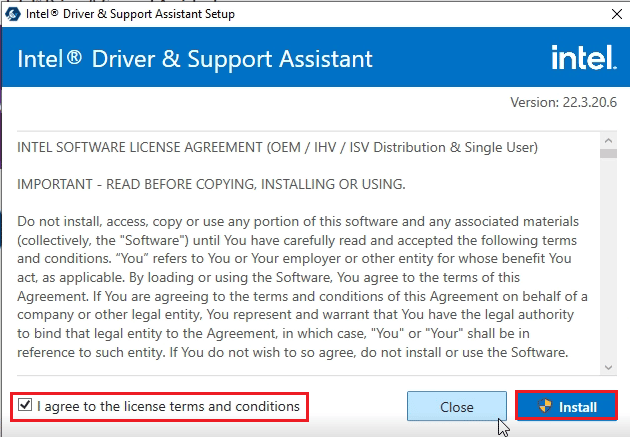This screenshot has width=630, height=437.
Task: Click the Version 22.3.20.6 text
Action: tap(563, 102)
